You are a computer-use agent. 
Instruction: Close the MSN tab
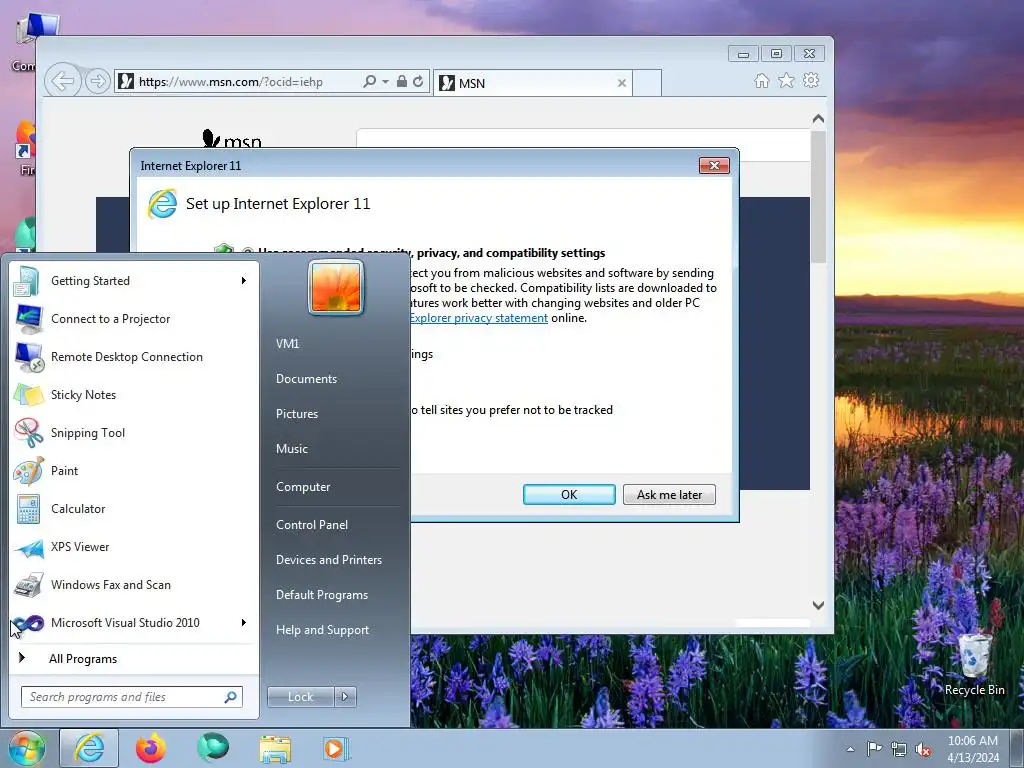click(x=622, y=83)
